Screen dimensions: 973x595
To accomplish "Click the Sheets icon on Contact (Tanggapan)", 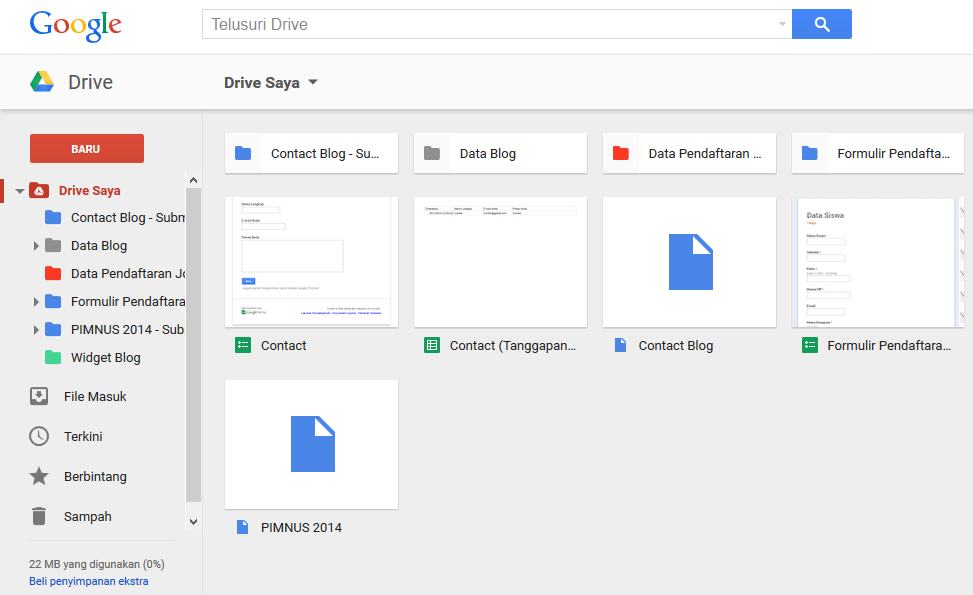I will point(430,344).
